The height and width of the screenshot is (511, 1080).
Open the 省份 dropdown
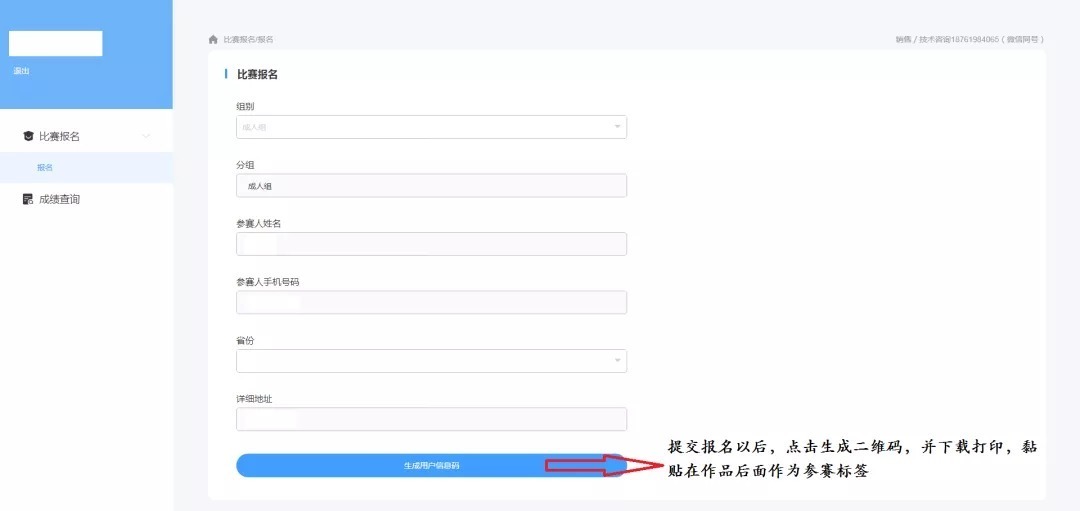click(431, 361)
